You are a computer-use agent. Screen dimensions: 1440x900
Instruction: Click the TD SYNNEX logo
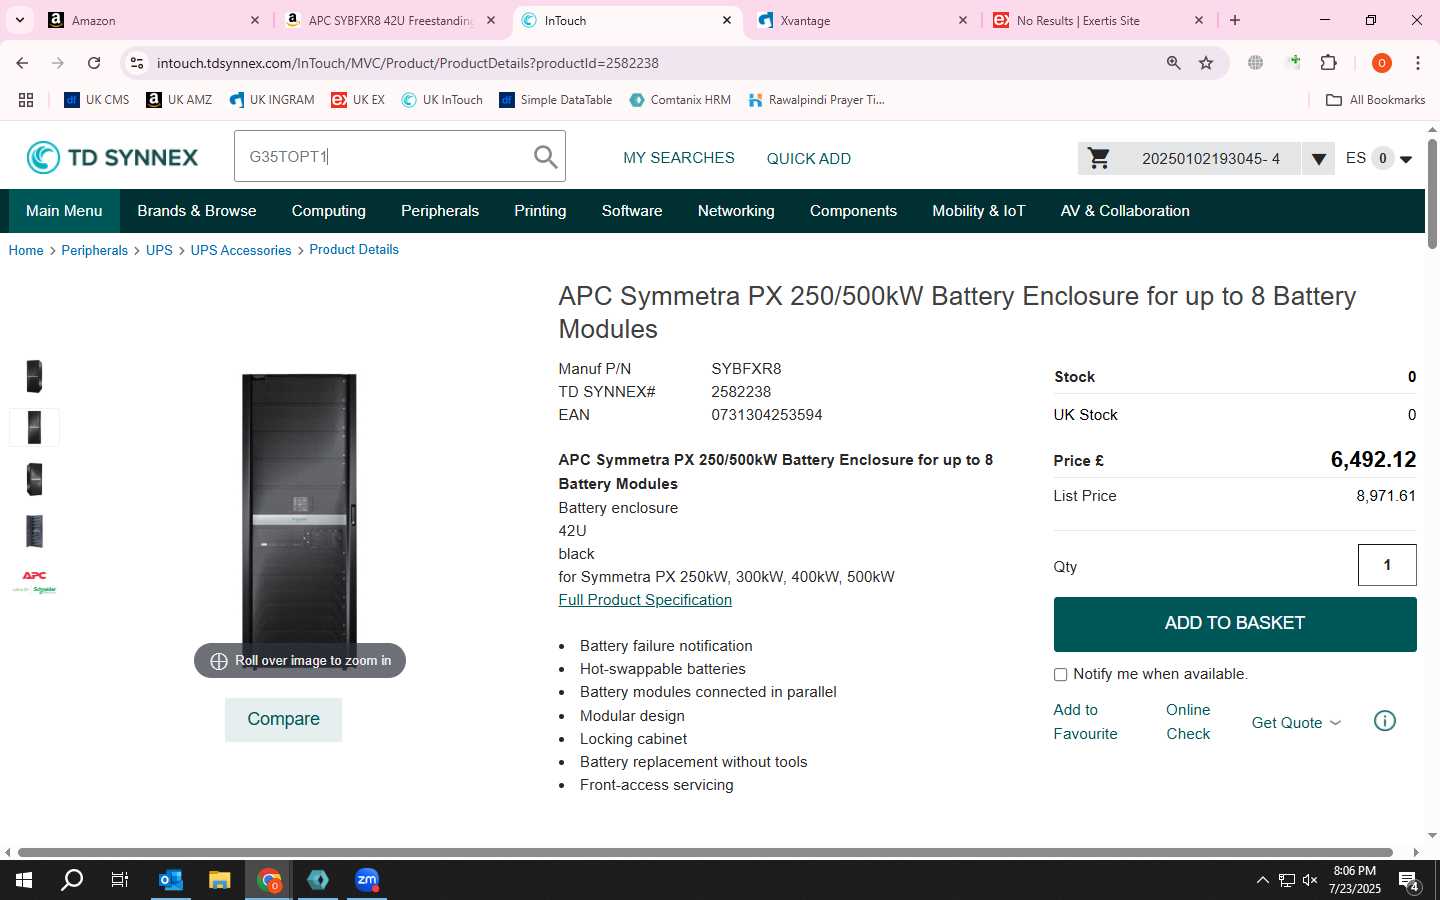click(x=112, y=157)
